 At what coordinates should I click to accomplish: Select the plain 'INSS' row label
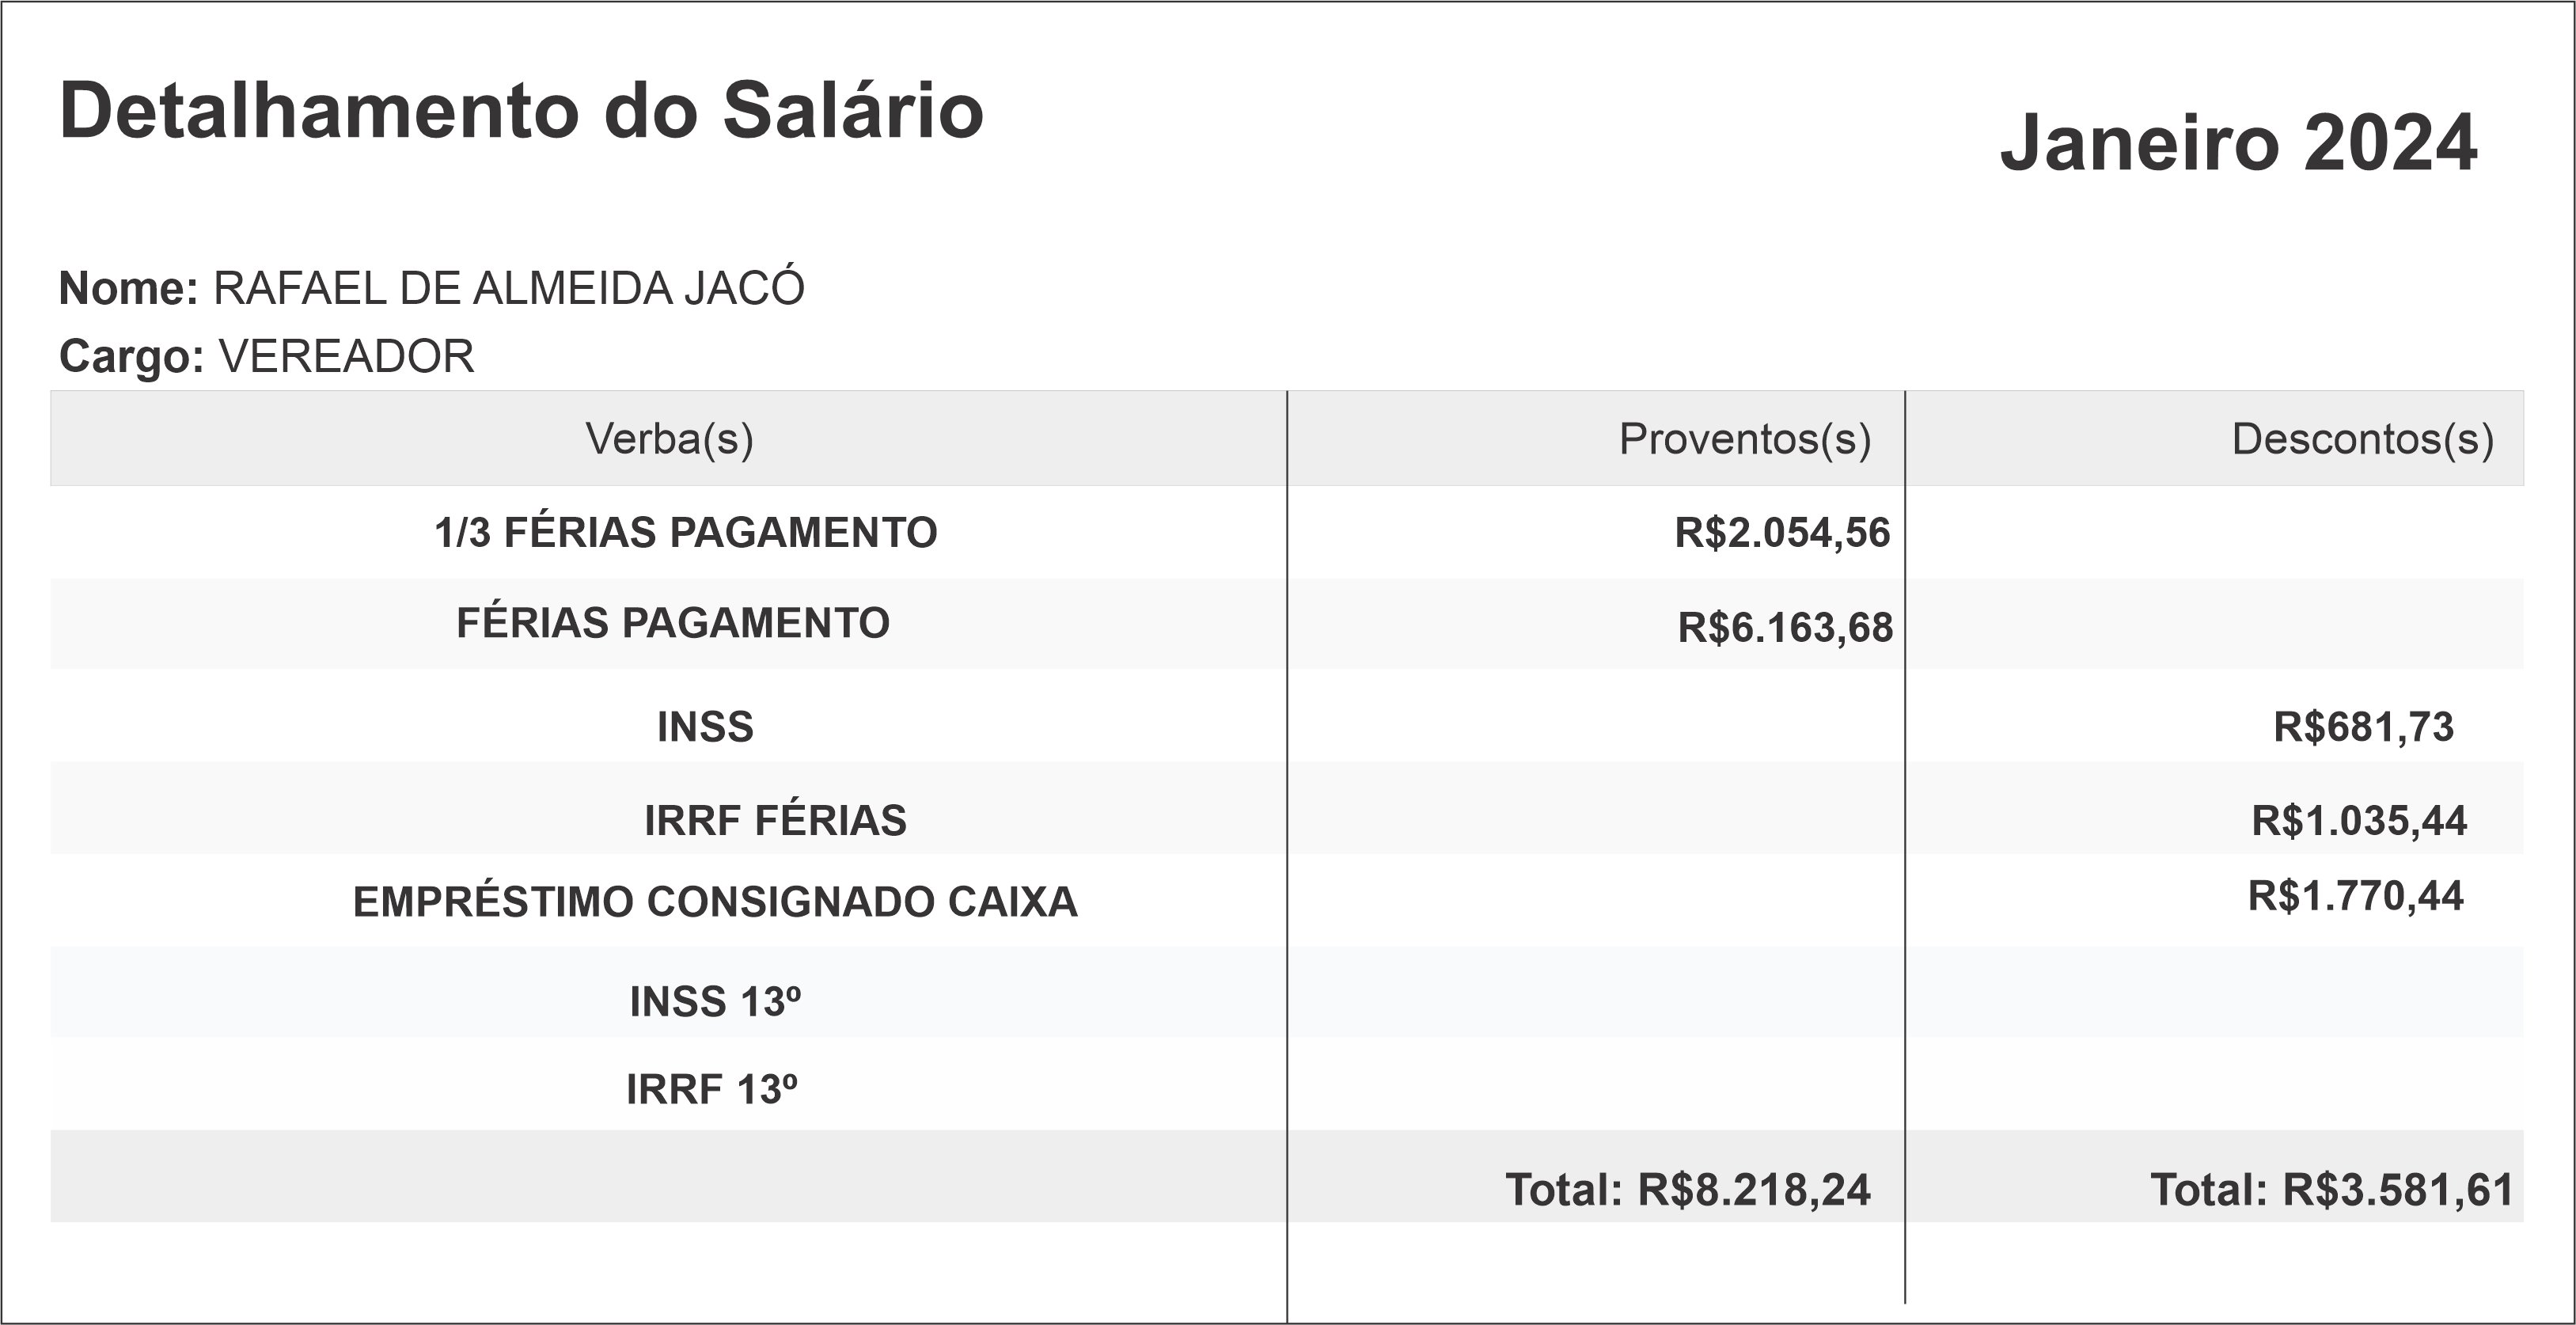pos(705,727)
